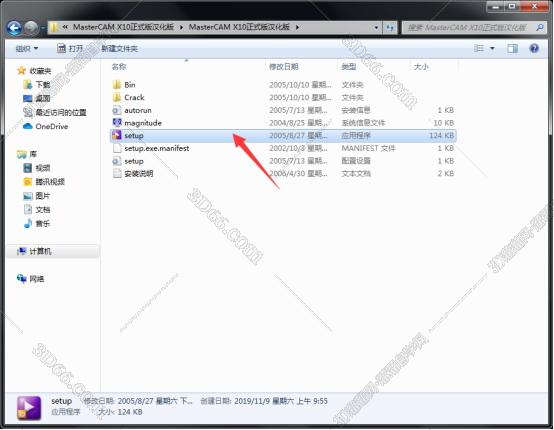Open 图片 library in sidebar
This screenshot has height=430, width=554.
click(x=37, y=196)
